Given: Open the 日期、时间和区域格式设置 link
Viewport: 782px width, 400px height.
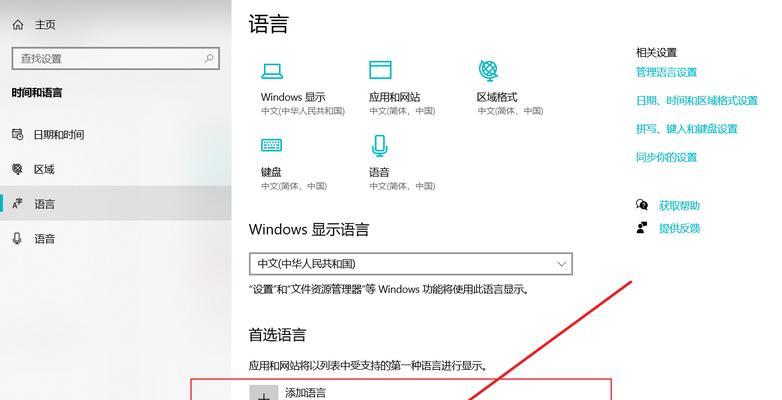Looking at the screenshot, I should tap(697, 101).
